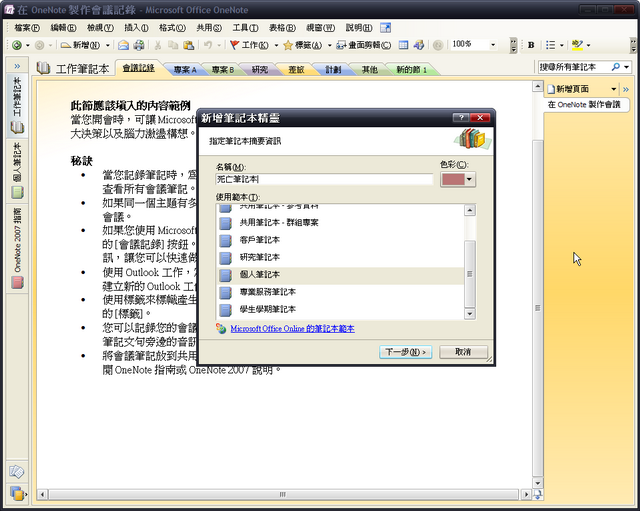This screenshot has height=511, width=640.
Task: Click the template list scroll down arrow
Action: click(x=470, y=313)
